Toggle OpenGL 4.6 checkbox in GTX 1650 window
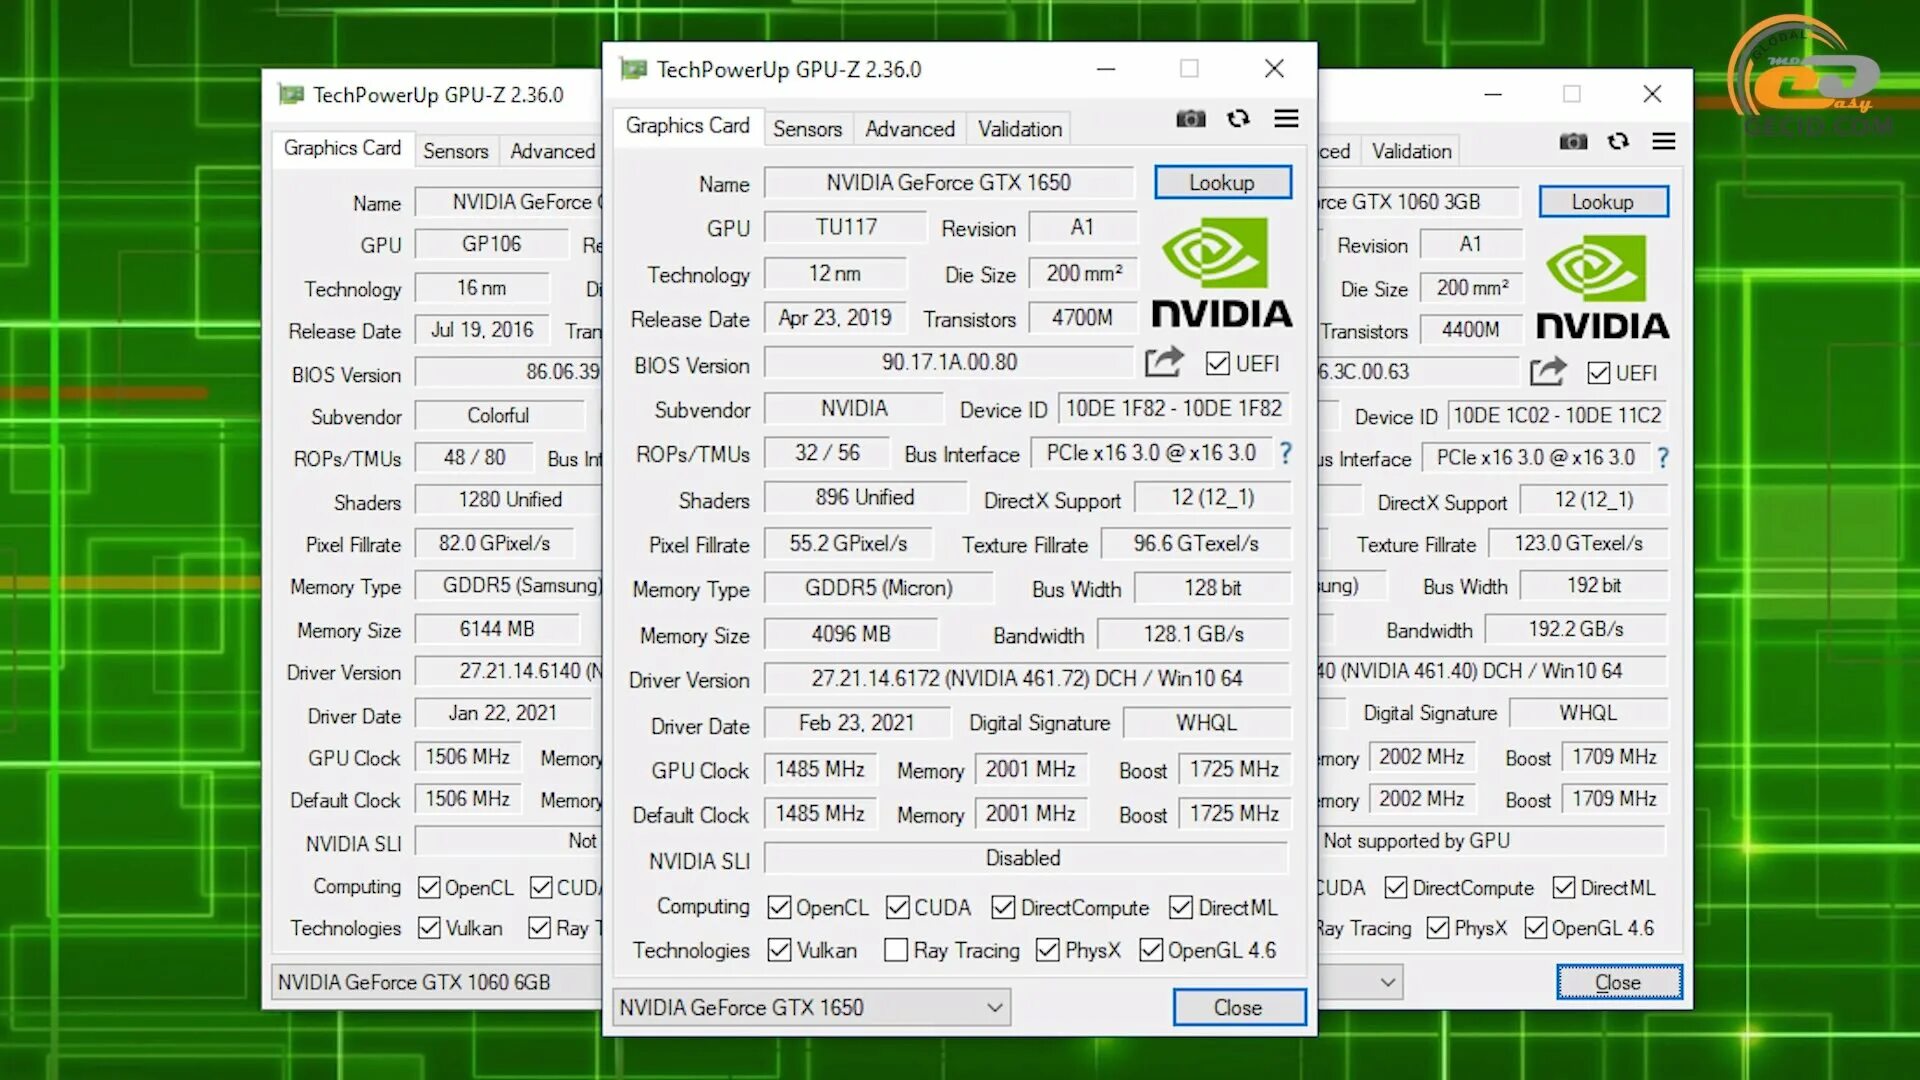 point(1151,950)
